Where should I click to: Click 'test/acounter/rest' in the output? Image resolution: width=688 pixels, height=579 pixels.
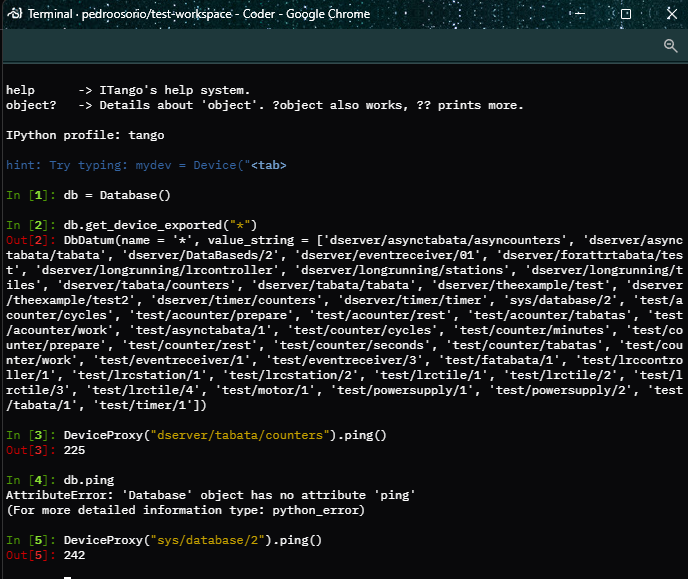(380, 315)
